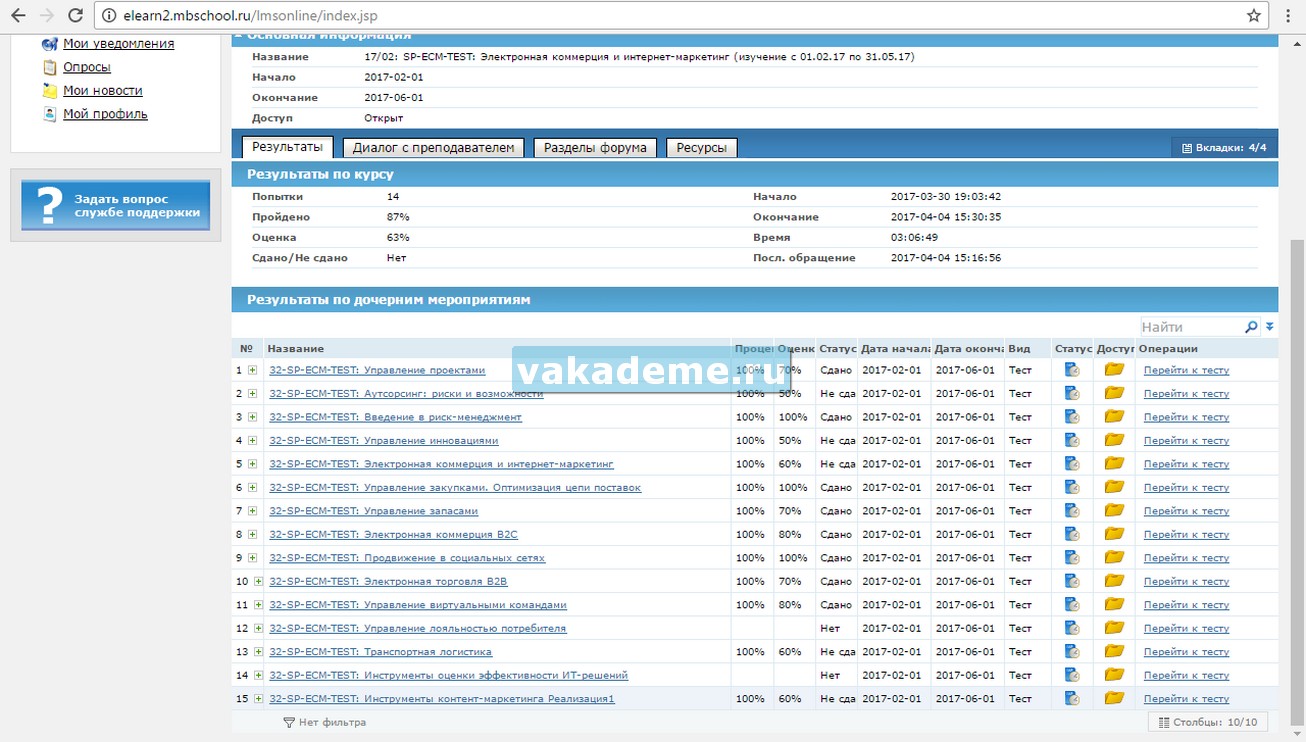Switch to Диалог с преподавателем tab

[x=433, y=148]
